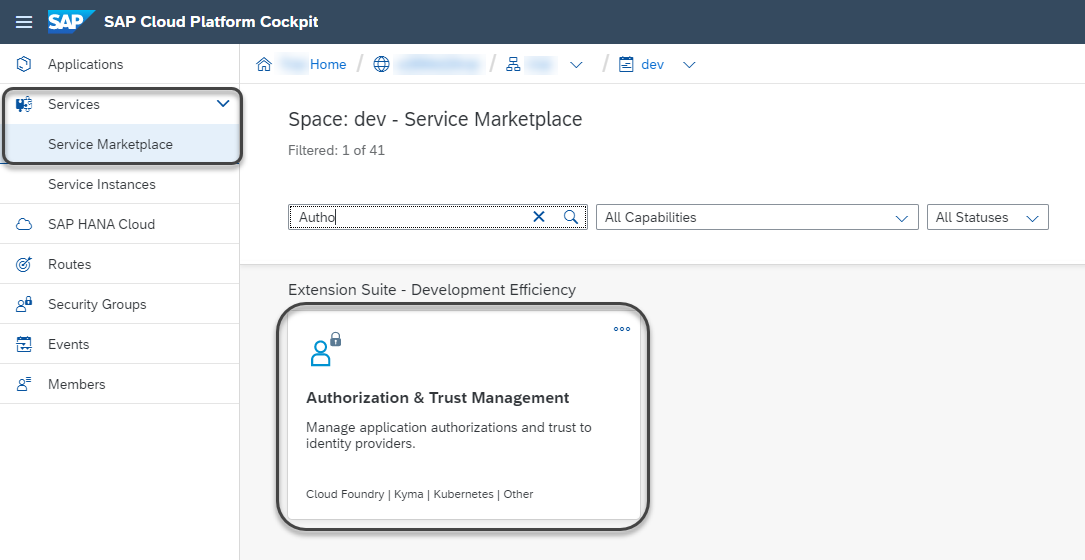Click the tile description about identity providers
Viewport: 1085px width, 560px height.
pyautogui.click(x=449, y=435)
